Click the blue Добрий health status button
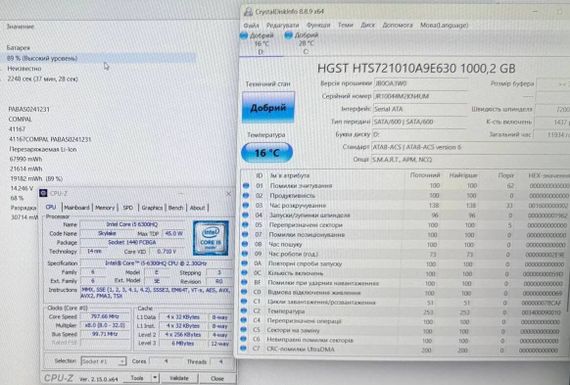570x385 pixels. coord(268,108)
